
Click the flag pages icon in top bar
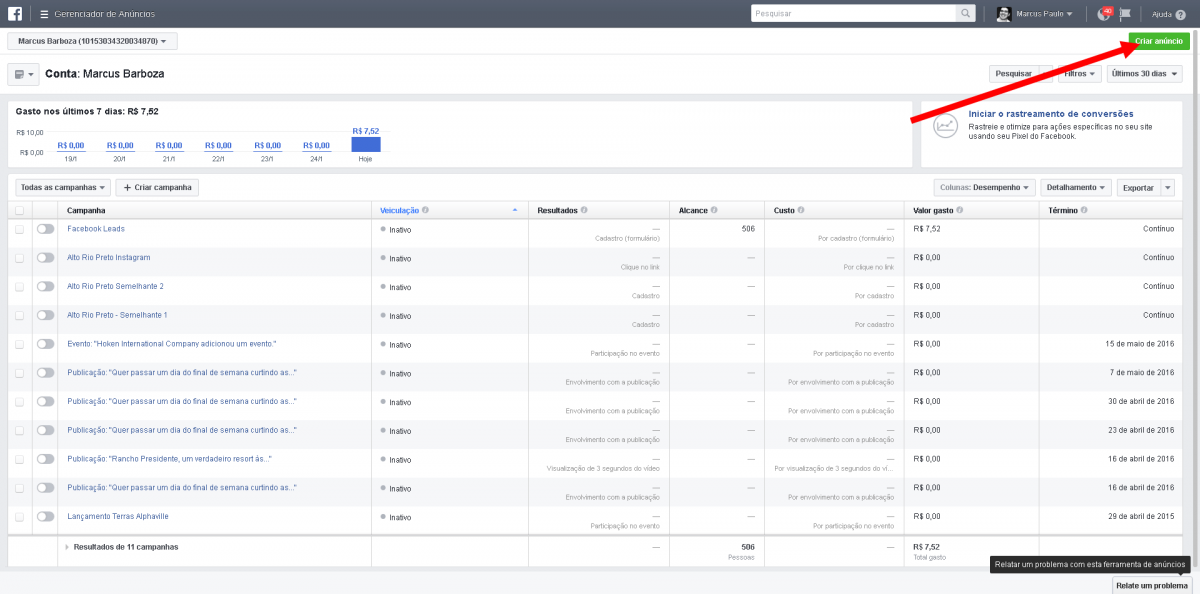point(1125,14)
